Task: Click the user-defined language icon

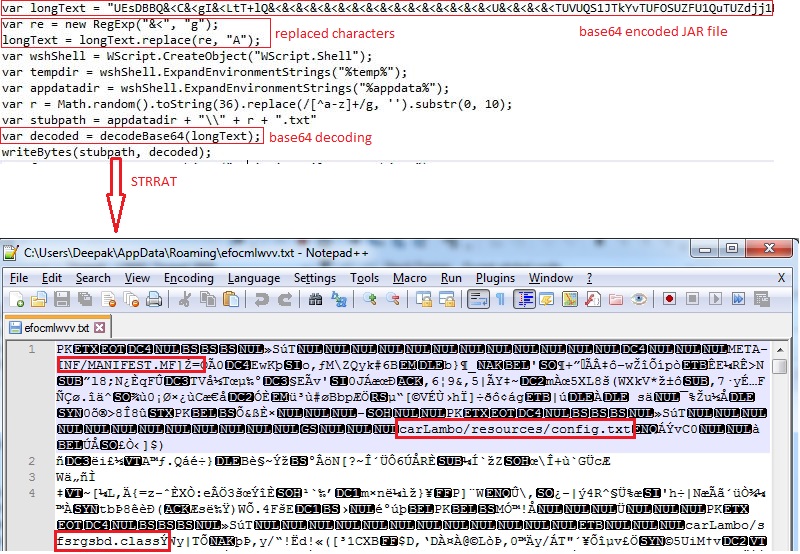Action: tap(546, 299)
